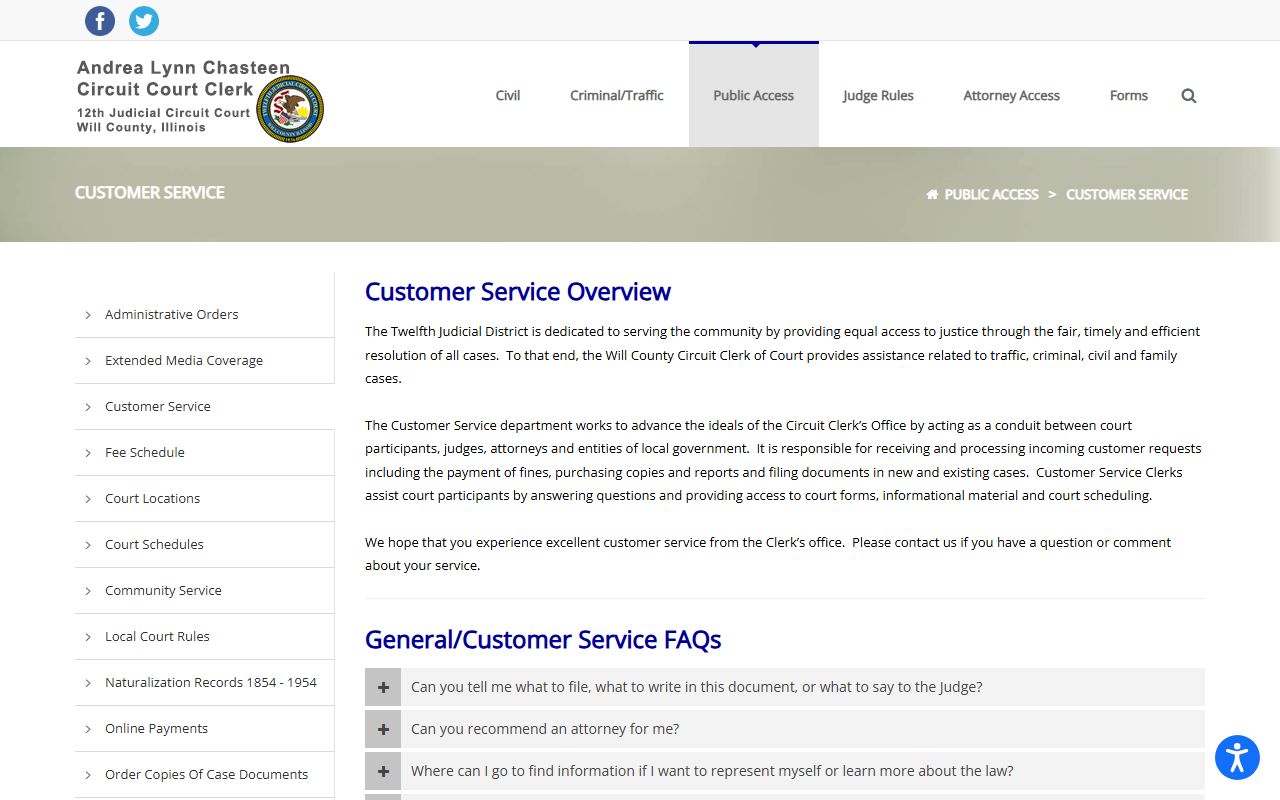
Task: Click the Customer Service Overview heading
Action: coord(518,292)
